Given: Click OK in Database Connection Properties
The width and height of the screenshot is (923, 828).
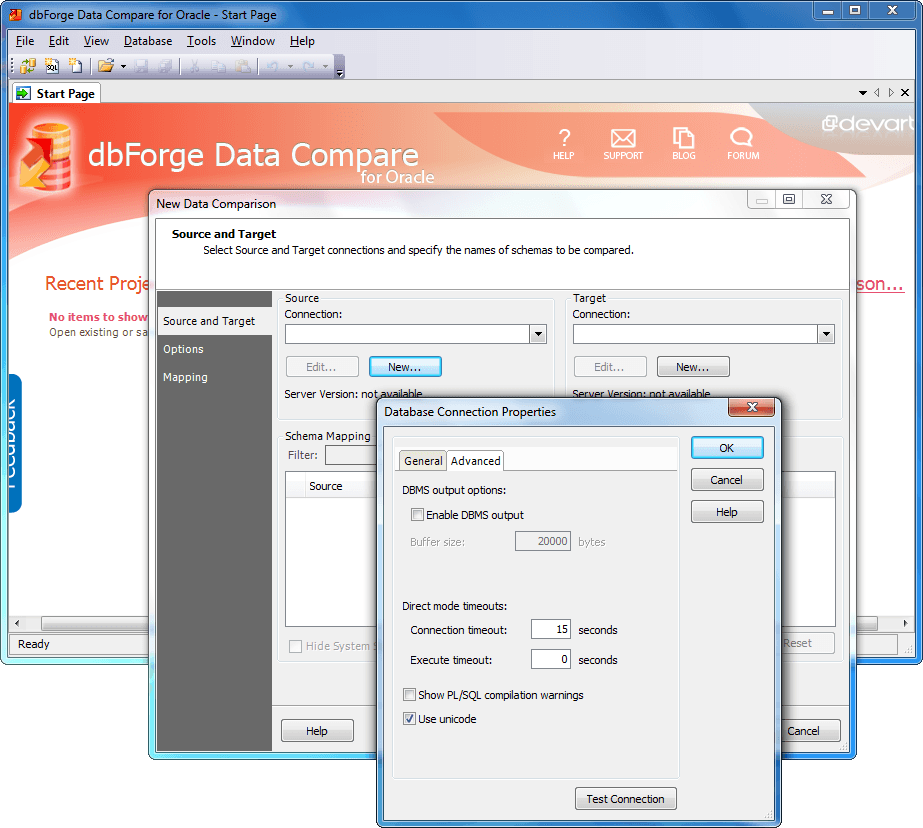Looking at the screenshot, I should 727,448.
